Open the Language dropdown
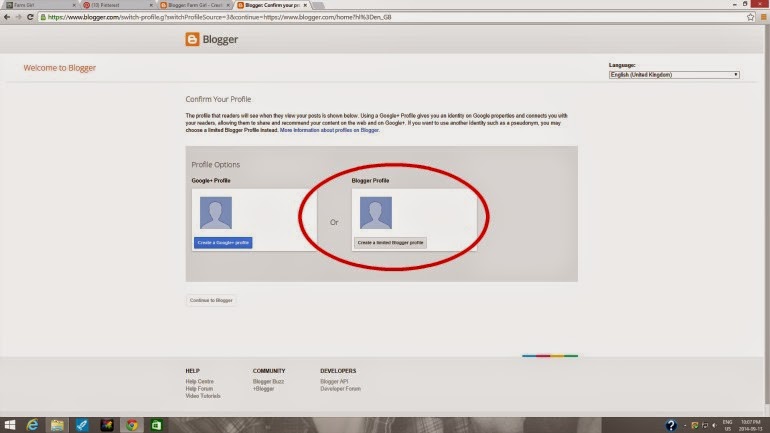770x433 pixels. pos(674,75)
